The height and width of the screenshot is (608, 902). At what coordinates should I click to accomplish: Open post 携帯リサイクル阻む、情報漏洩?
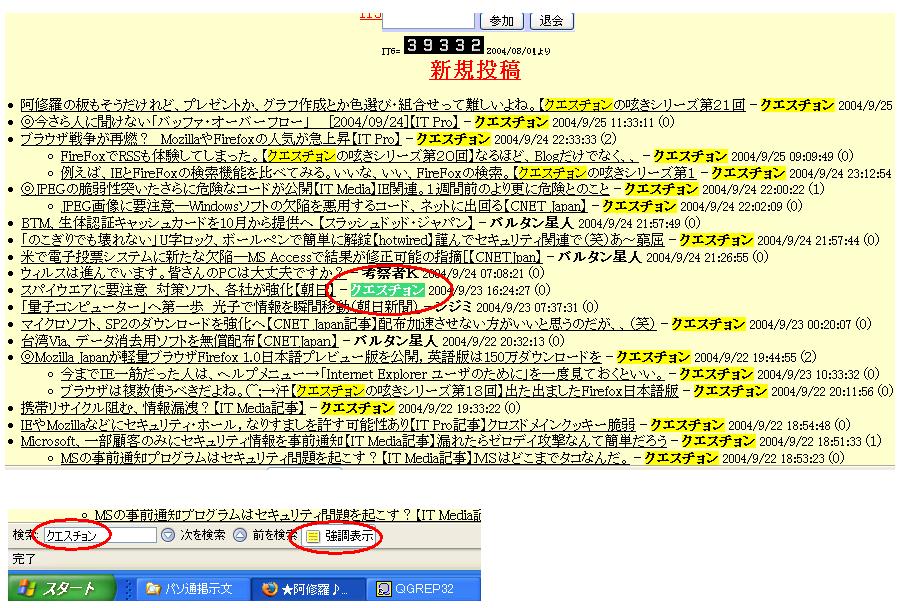click(x=163, y=408)
